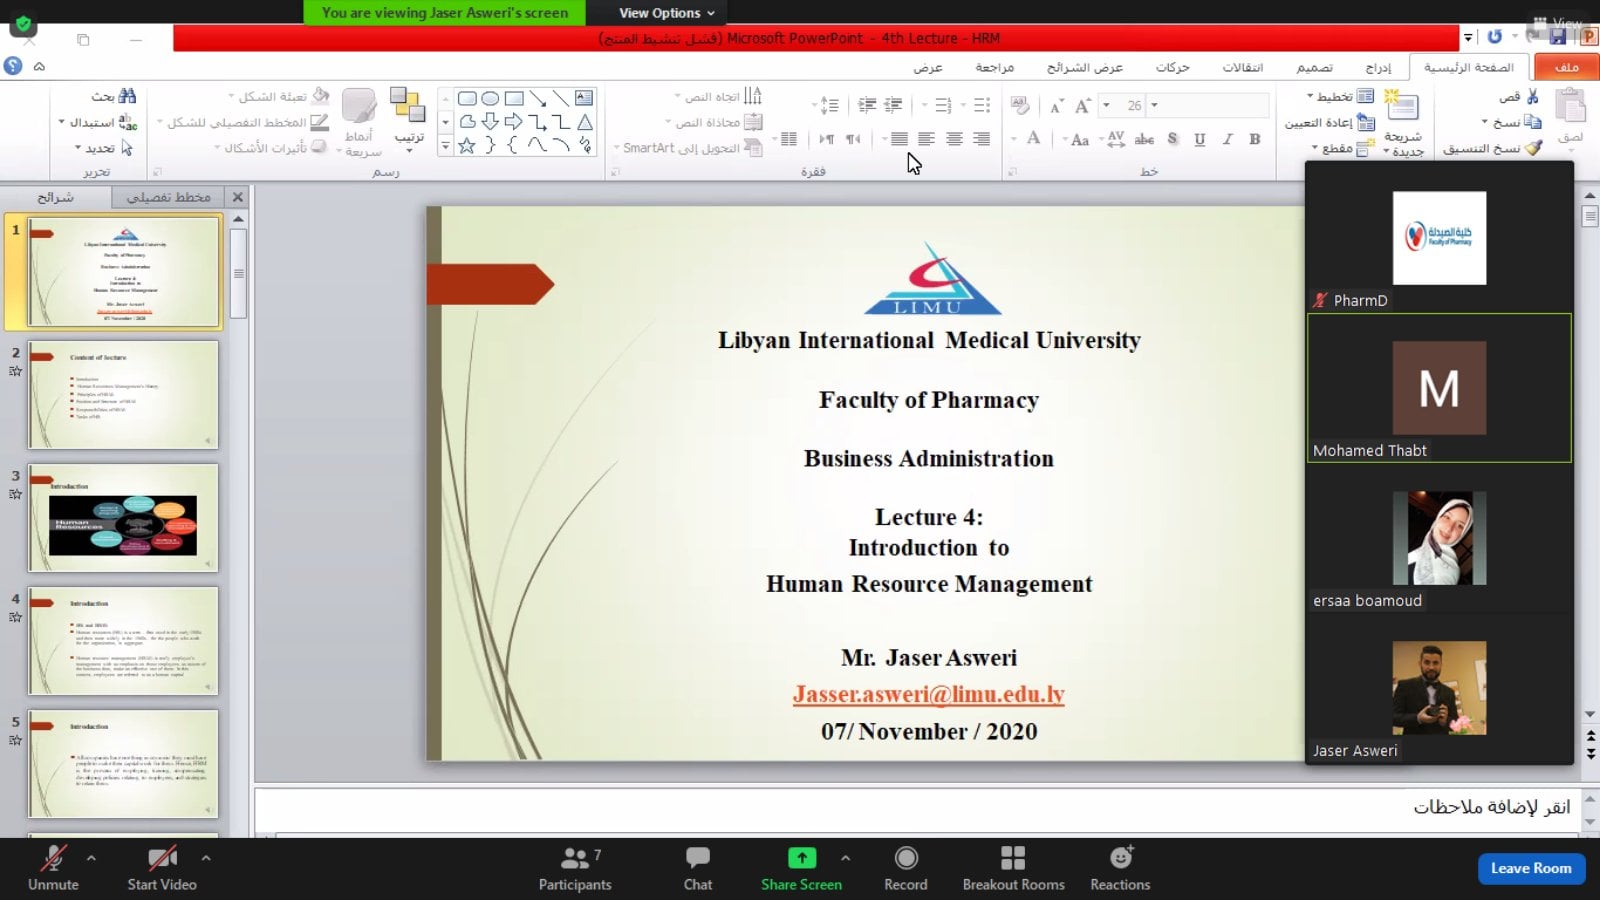Image resolution: width=1600 pixels, height=900 pixels.
Task: Unmute the microphone
Action: tap(53, 867)
